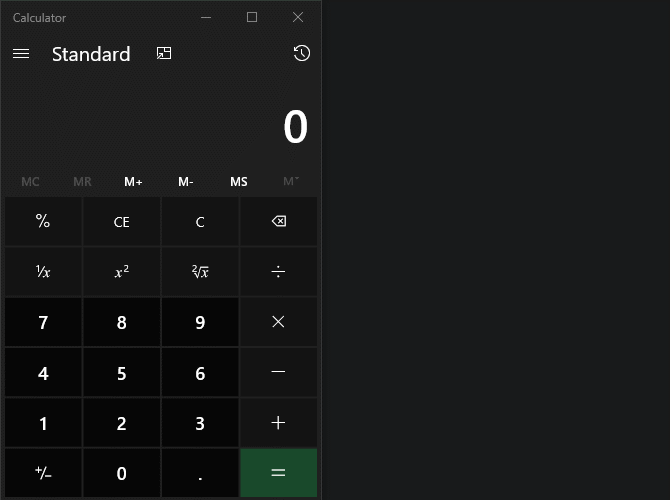Click the decimal point key
670x500 pixels.
200,473
